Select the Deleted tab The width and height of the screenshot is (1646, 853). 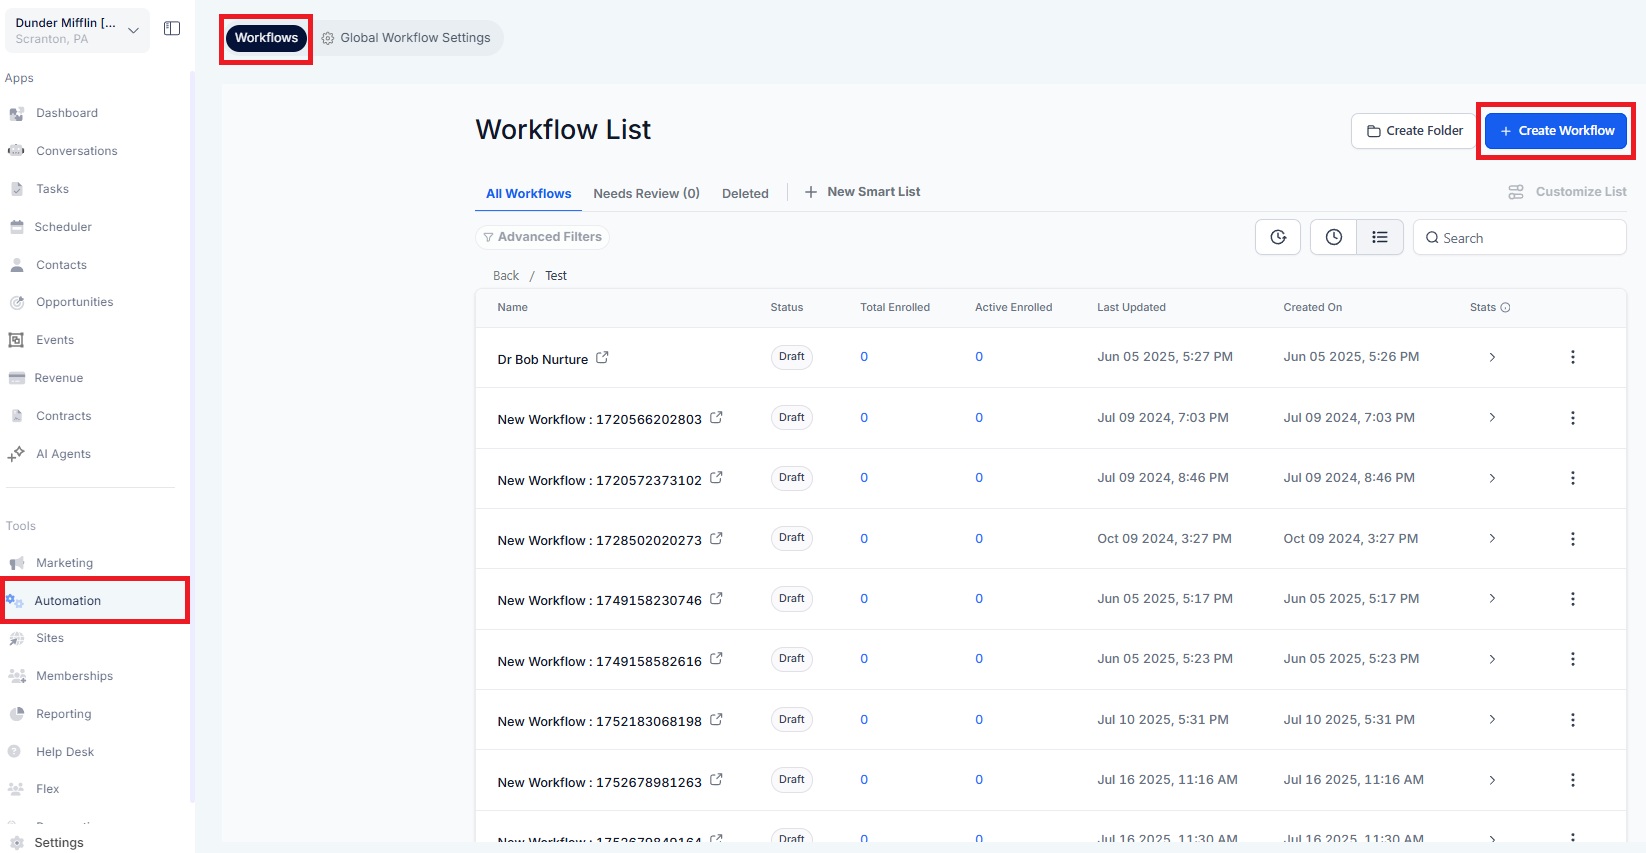(x=745, y=194)
